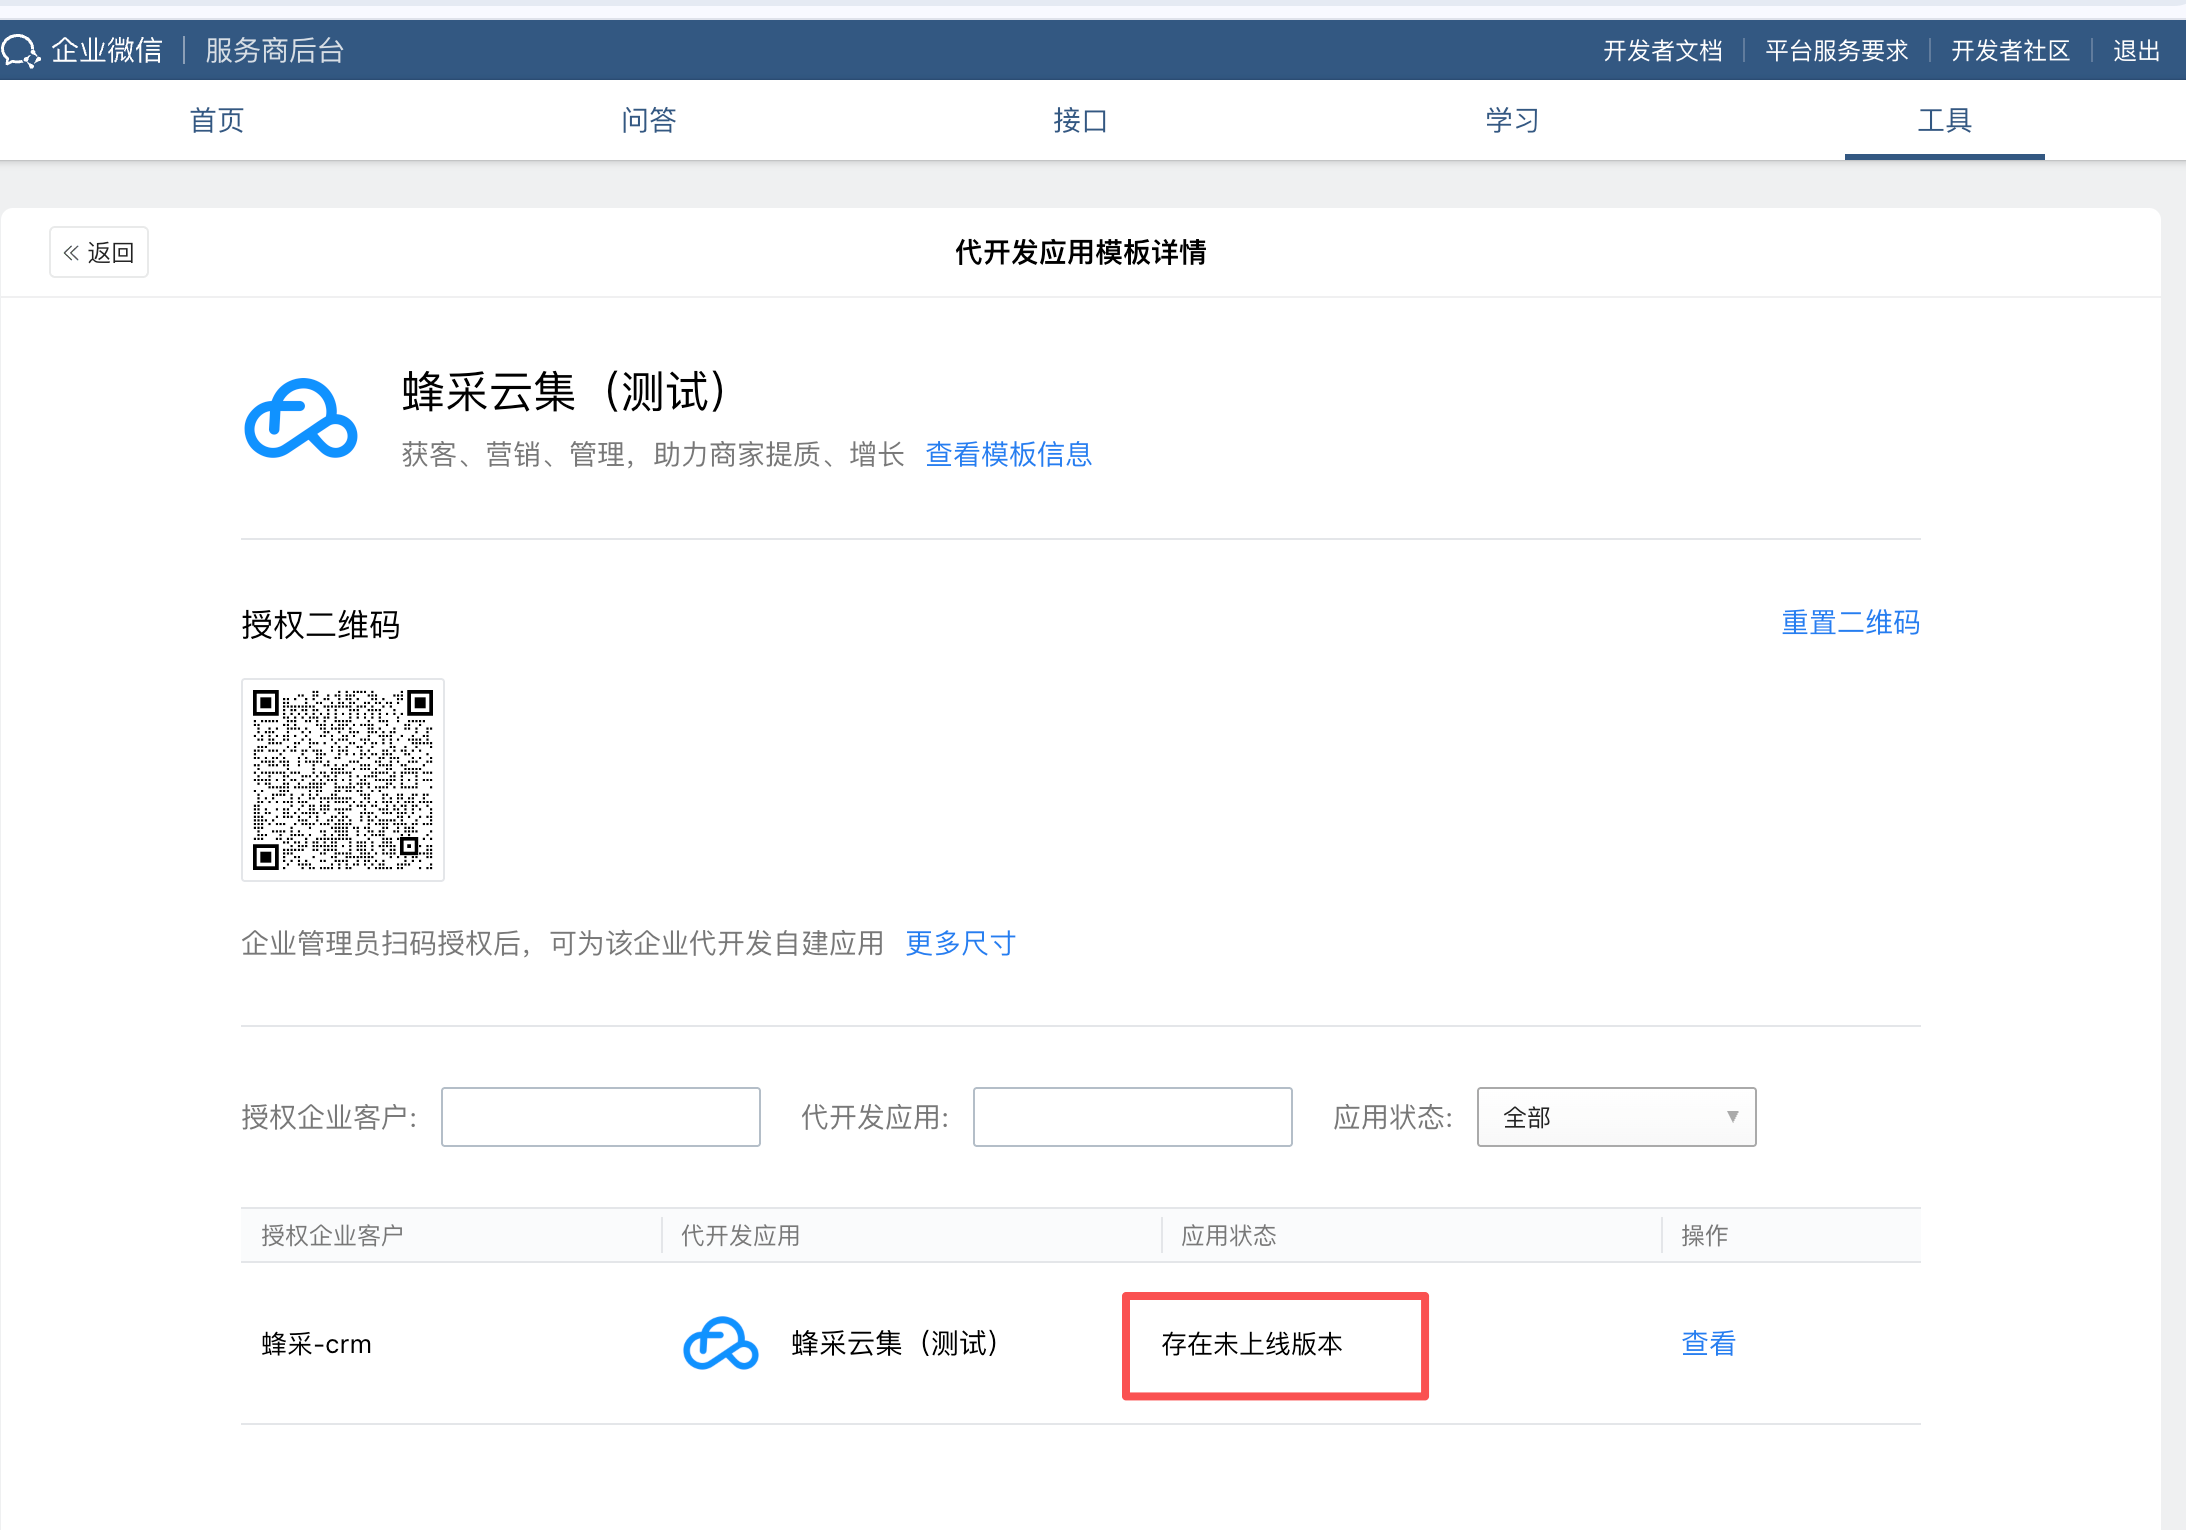Image resolution: width=2186 pixels, height=1530 pixels.
Task: Click the 更多尺寸 link
Action: [x=960, y=943]
